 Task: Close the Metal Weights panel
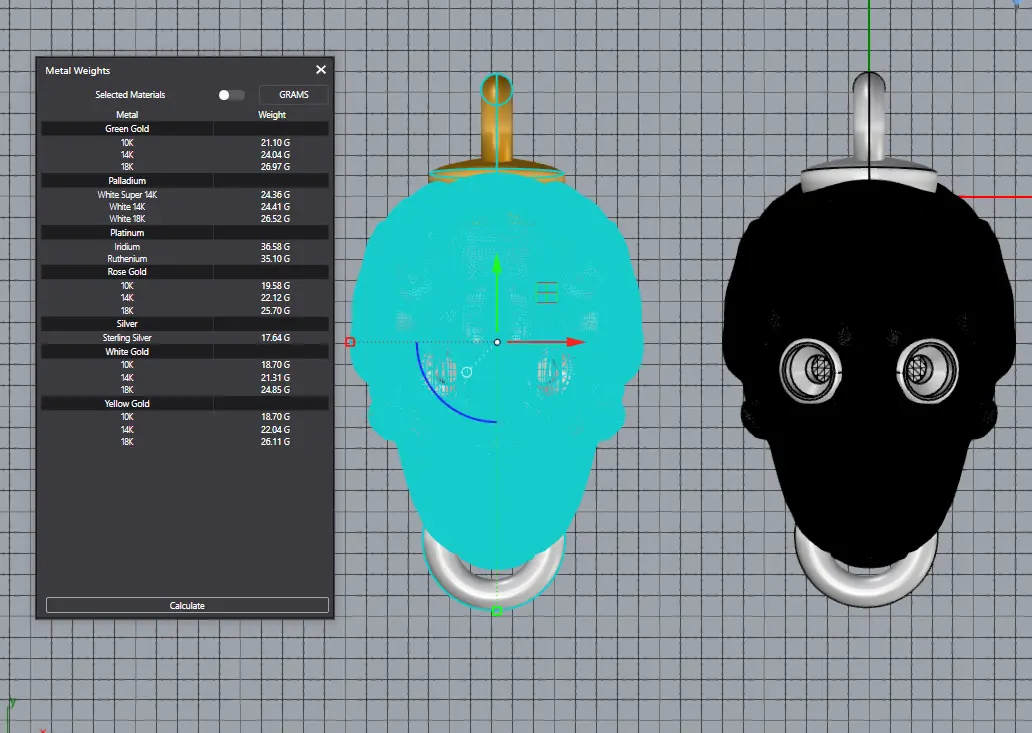[x=321, y=70]
